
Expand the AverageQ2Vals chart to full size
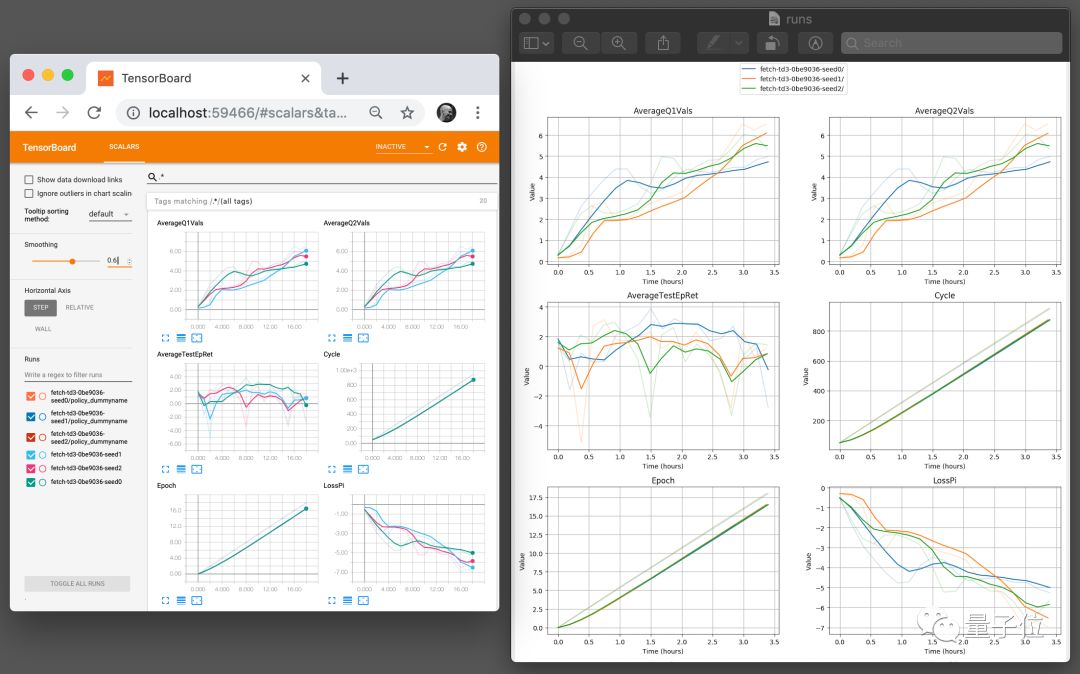coord(332,338)
